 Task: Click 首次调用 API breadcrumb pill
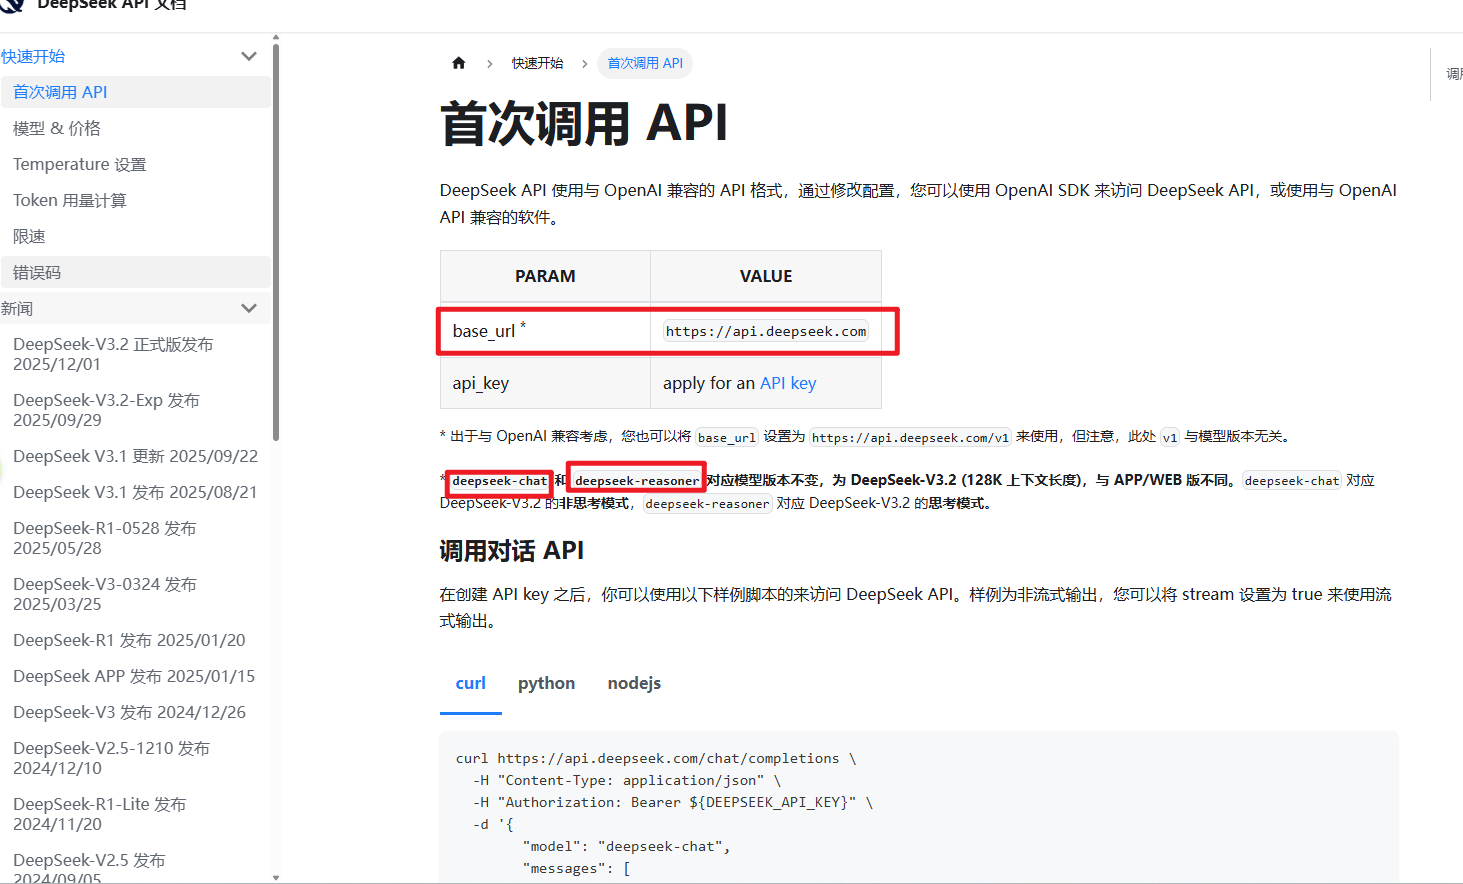[x=645, y=63]
